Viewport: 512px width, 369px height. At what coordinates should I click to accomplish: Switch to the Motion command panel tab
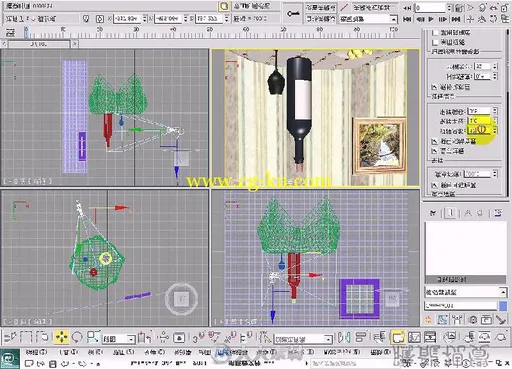pos(473,320)
